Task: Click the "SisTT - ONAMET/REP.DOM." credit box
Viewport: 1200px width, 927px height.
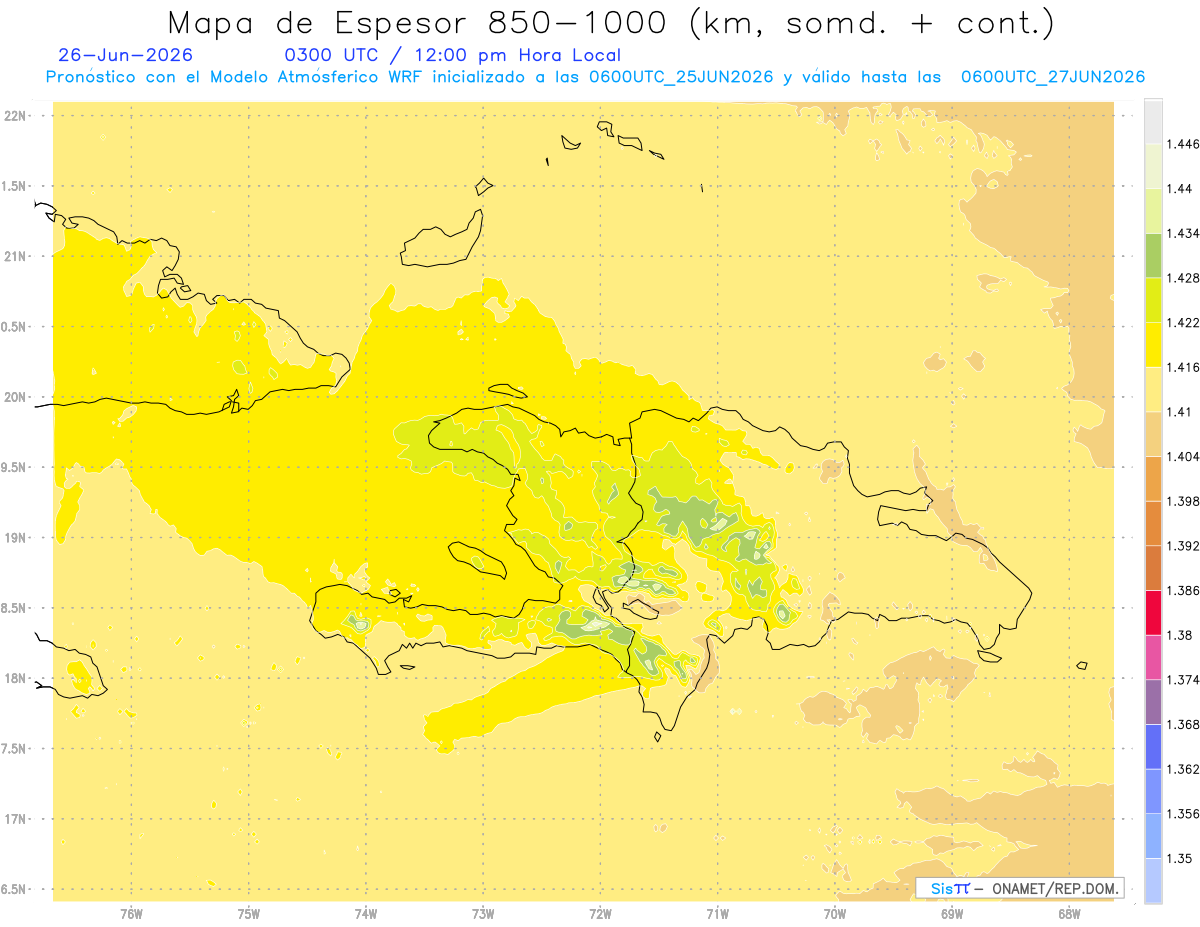Action: (1020, 888)
